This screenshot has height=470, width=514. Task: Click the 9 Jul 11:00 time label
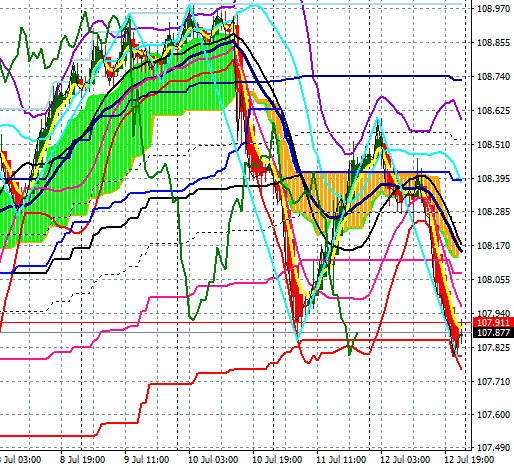coord(146,460)
